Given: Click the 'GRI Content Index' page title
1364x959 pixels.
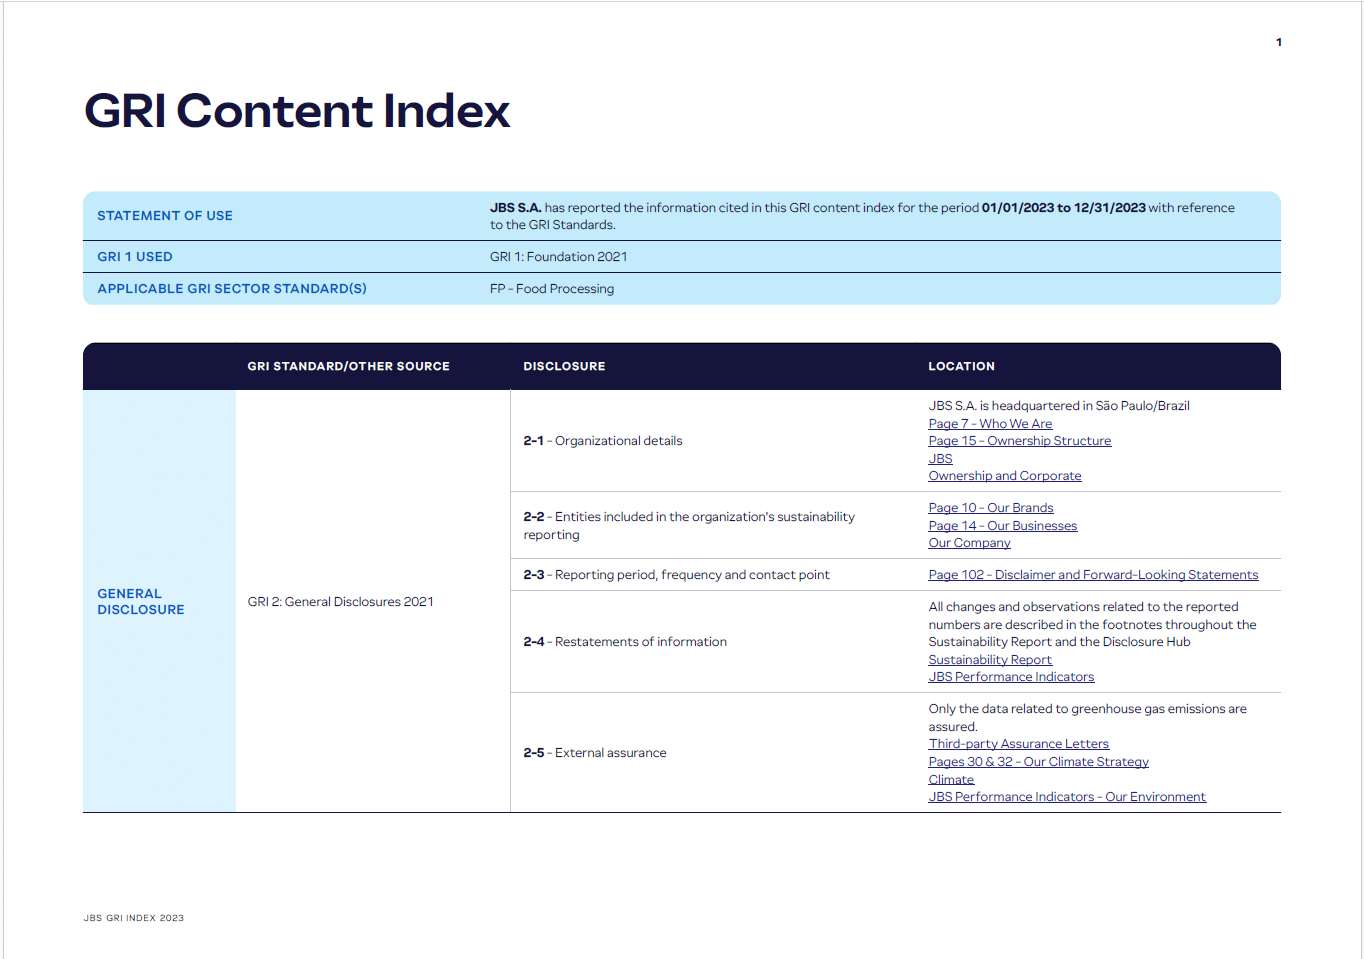Looking at the screenshot, I should pyautogui.click(x=297, y=111).
